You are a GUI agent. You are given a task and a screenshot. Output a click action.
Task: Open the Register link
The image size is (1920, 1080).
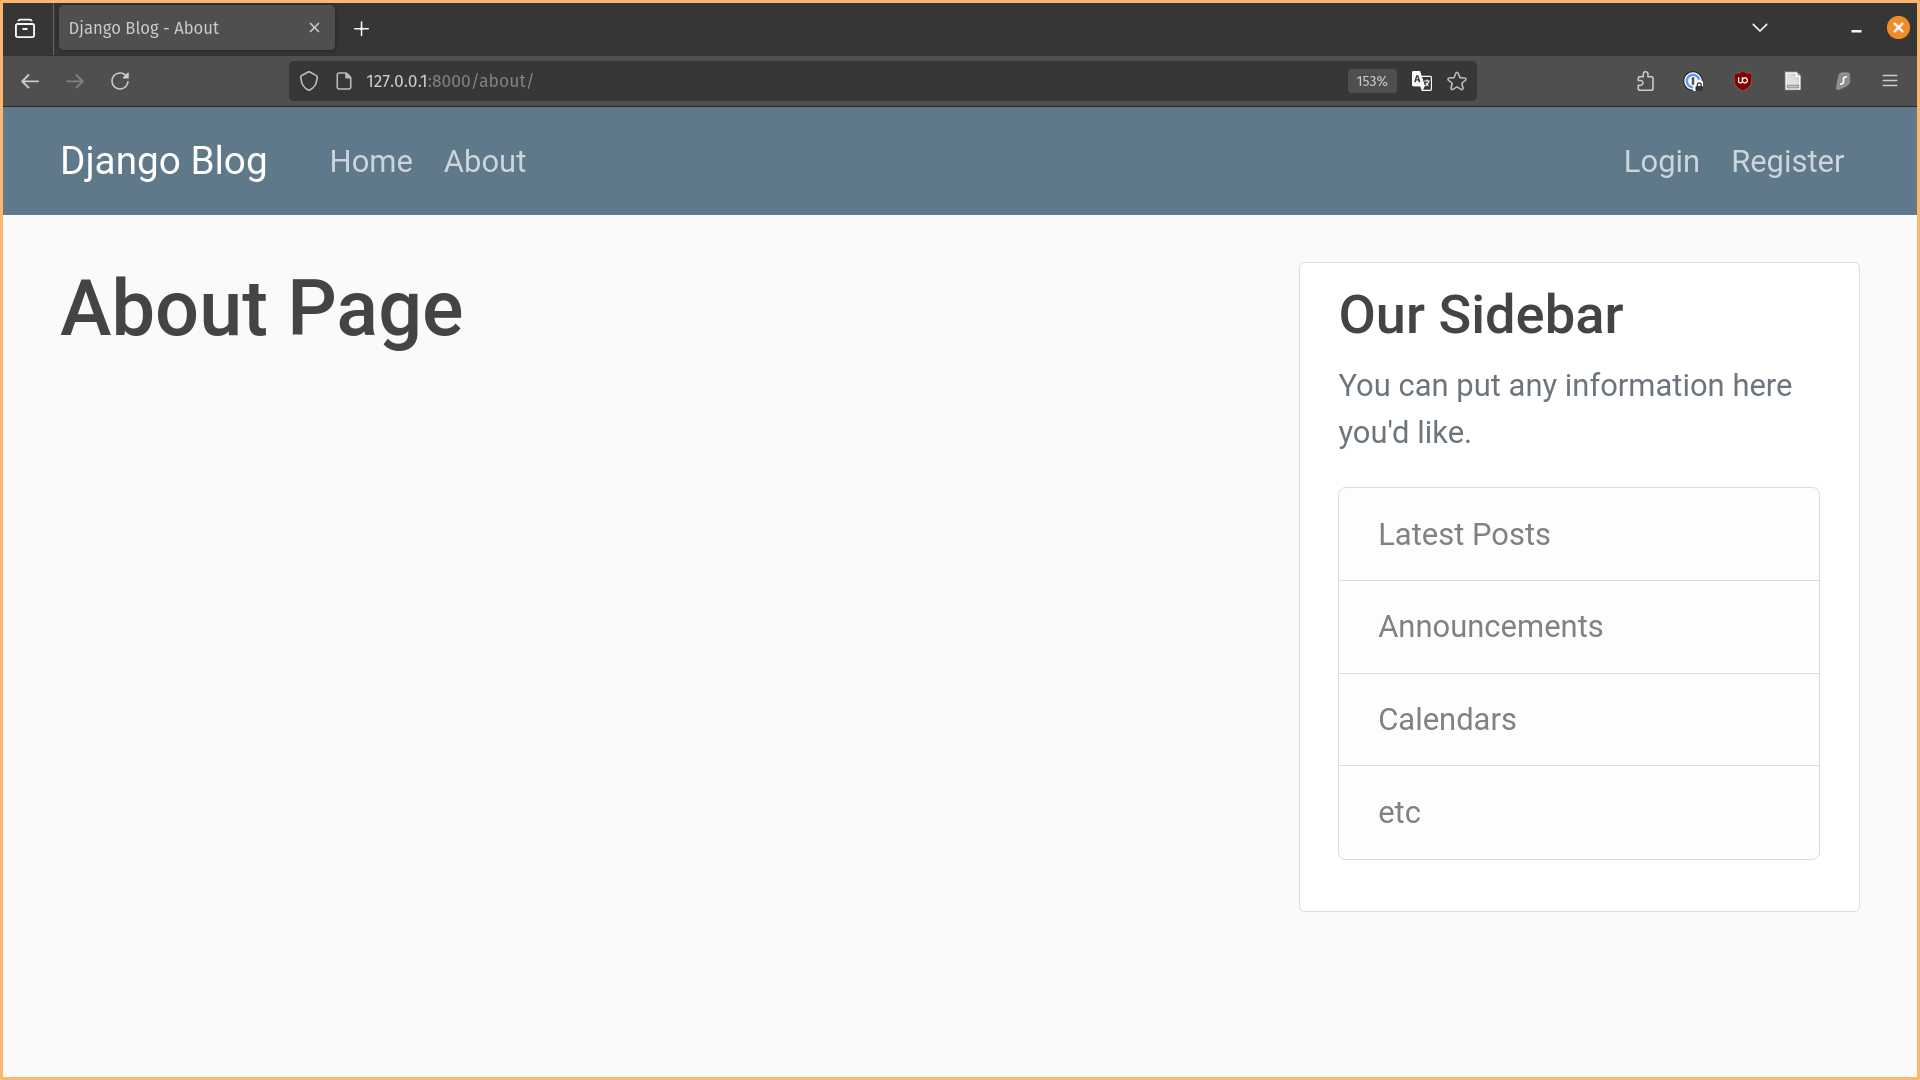1787,161
